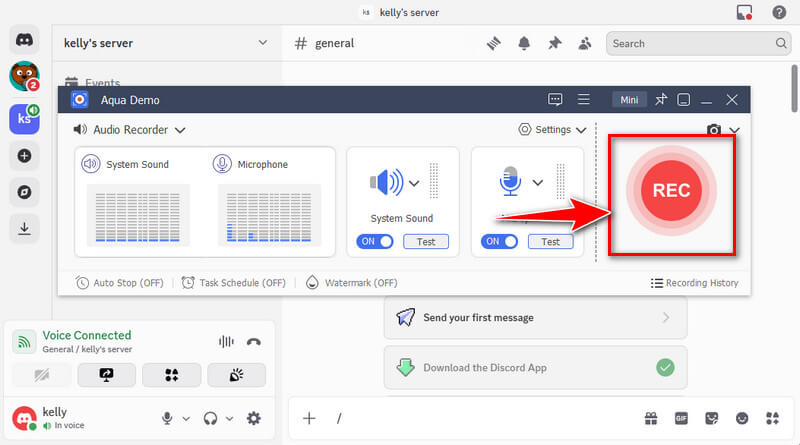Viewport: 800px width, 445px height.
Task: Open Discord inbox icon at top right
Action: point(744,12)
